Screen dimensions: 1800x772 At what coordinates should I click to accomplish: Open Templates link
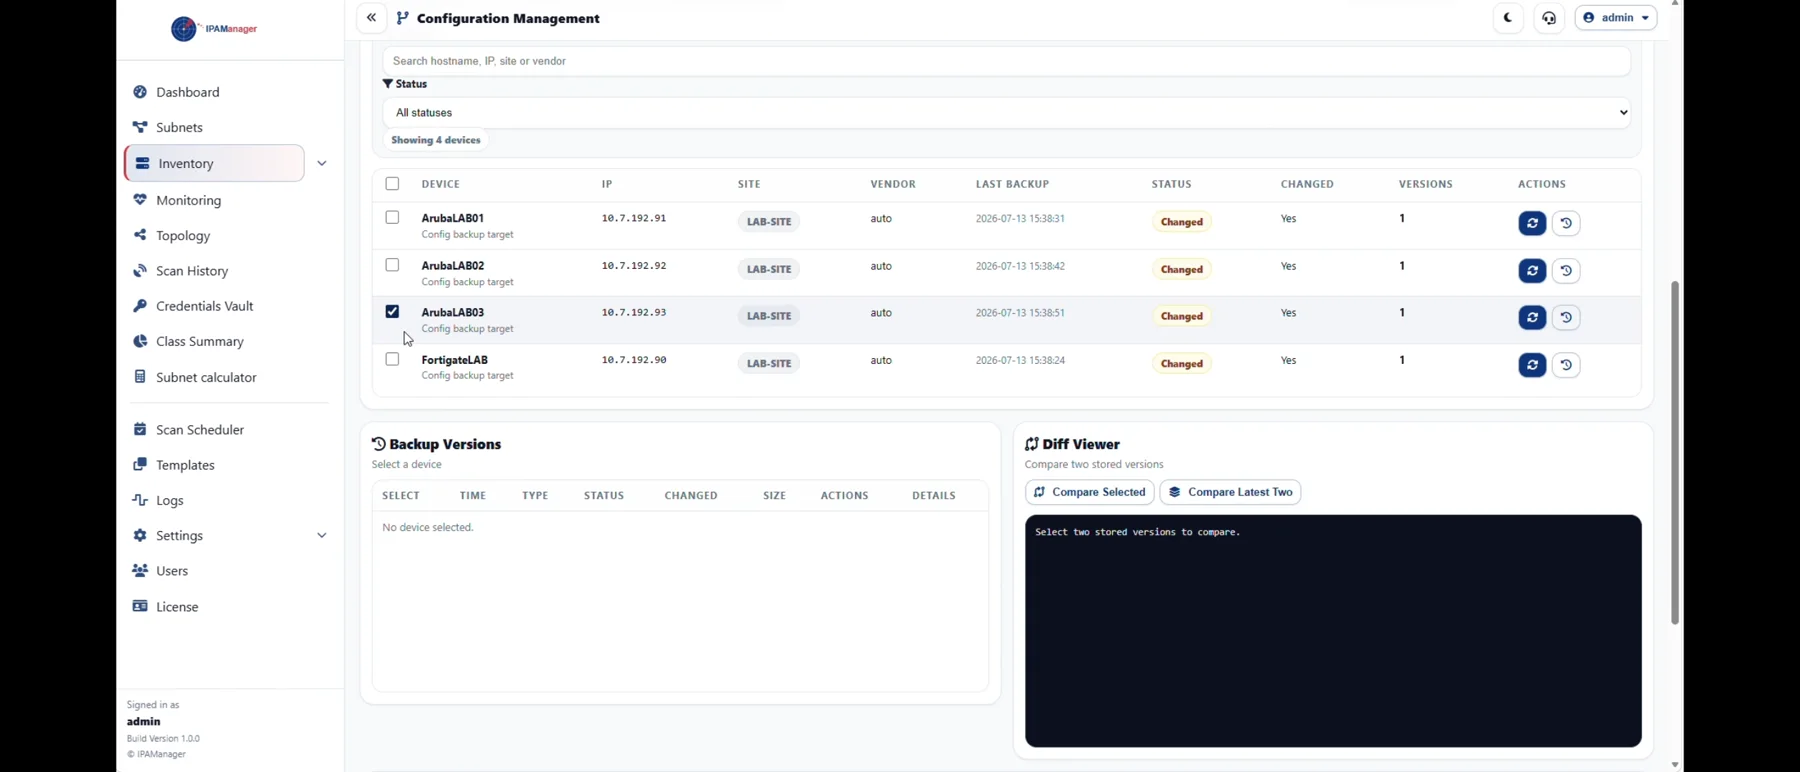[x=186, y=465]
